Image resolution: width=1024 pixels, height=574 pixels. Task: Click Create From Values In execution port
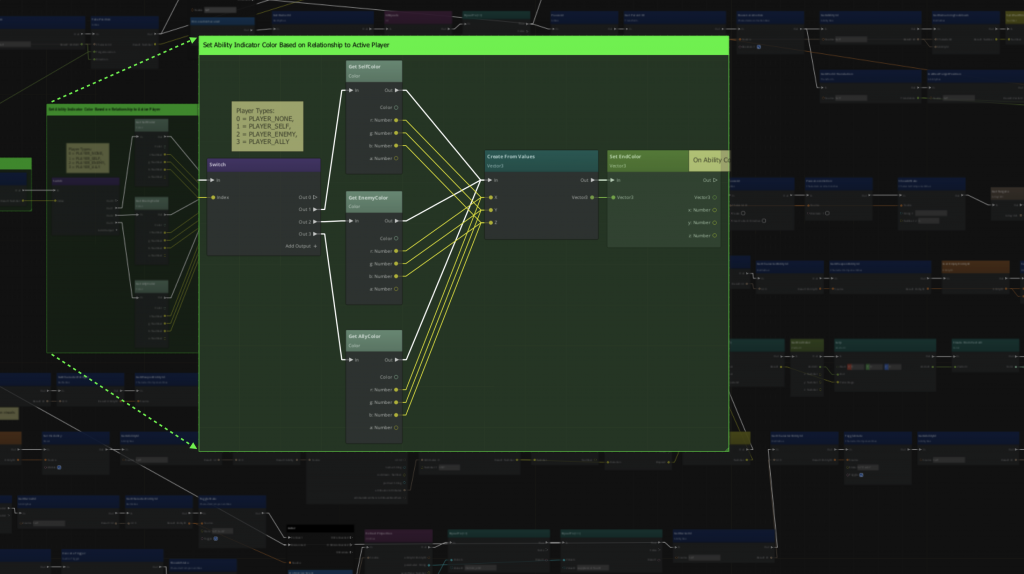click(489, 180)
